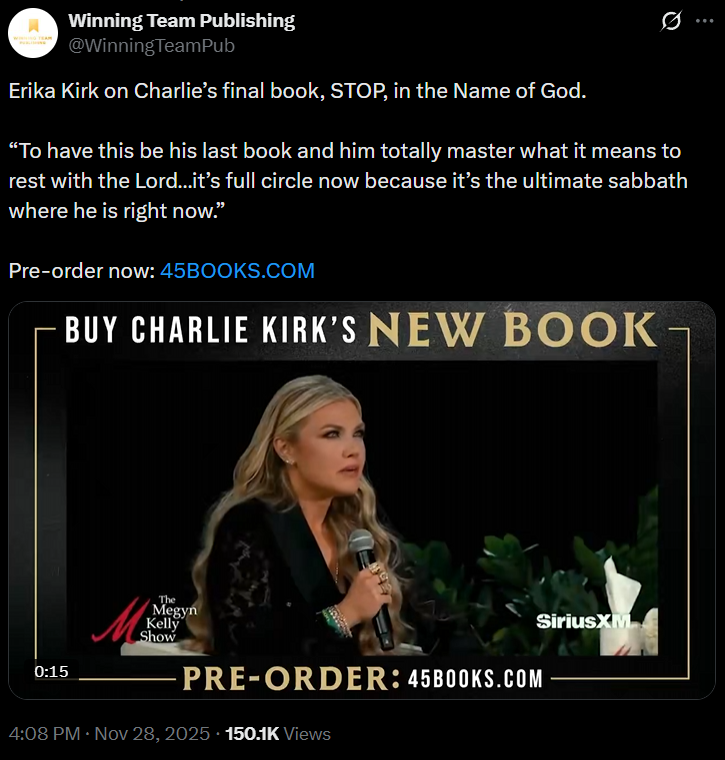Click the microphone shown in the video

(371, 587)
